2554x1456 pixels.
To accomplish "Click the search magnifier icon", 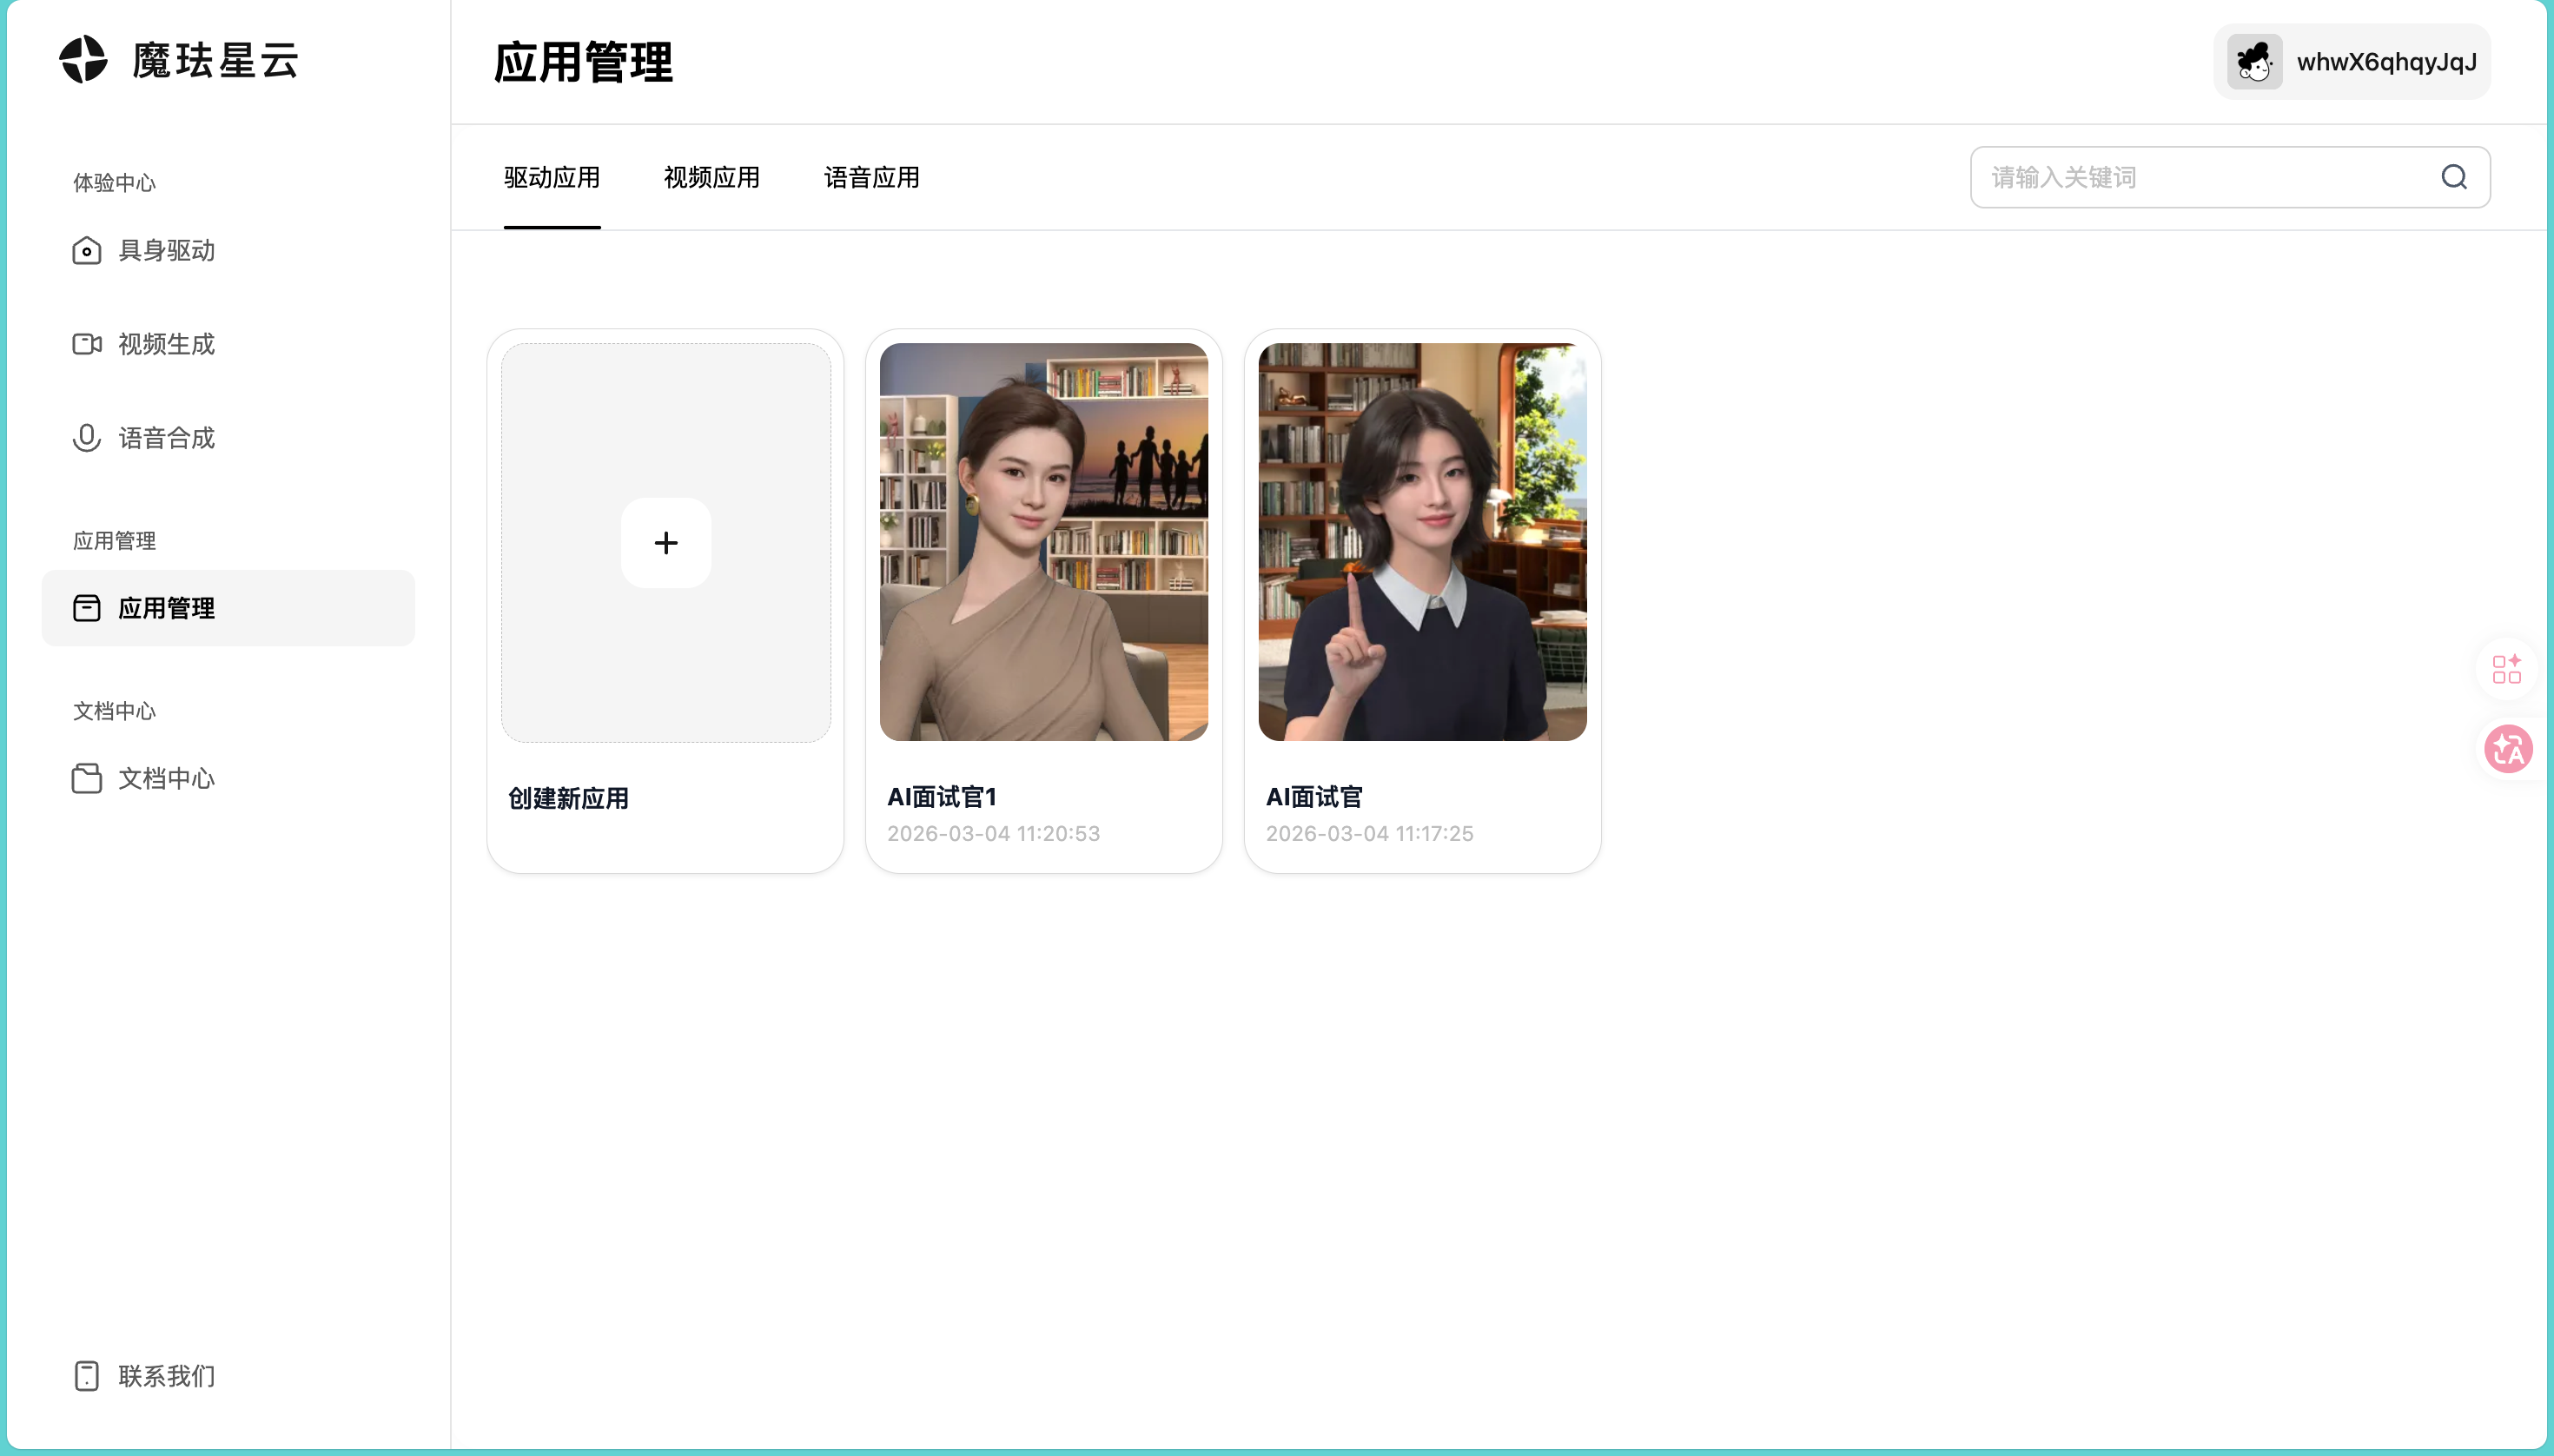I will click(x=2454, y=177).
